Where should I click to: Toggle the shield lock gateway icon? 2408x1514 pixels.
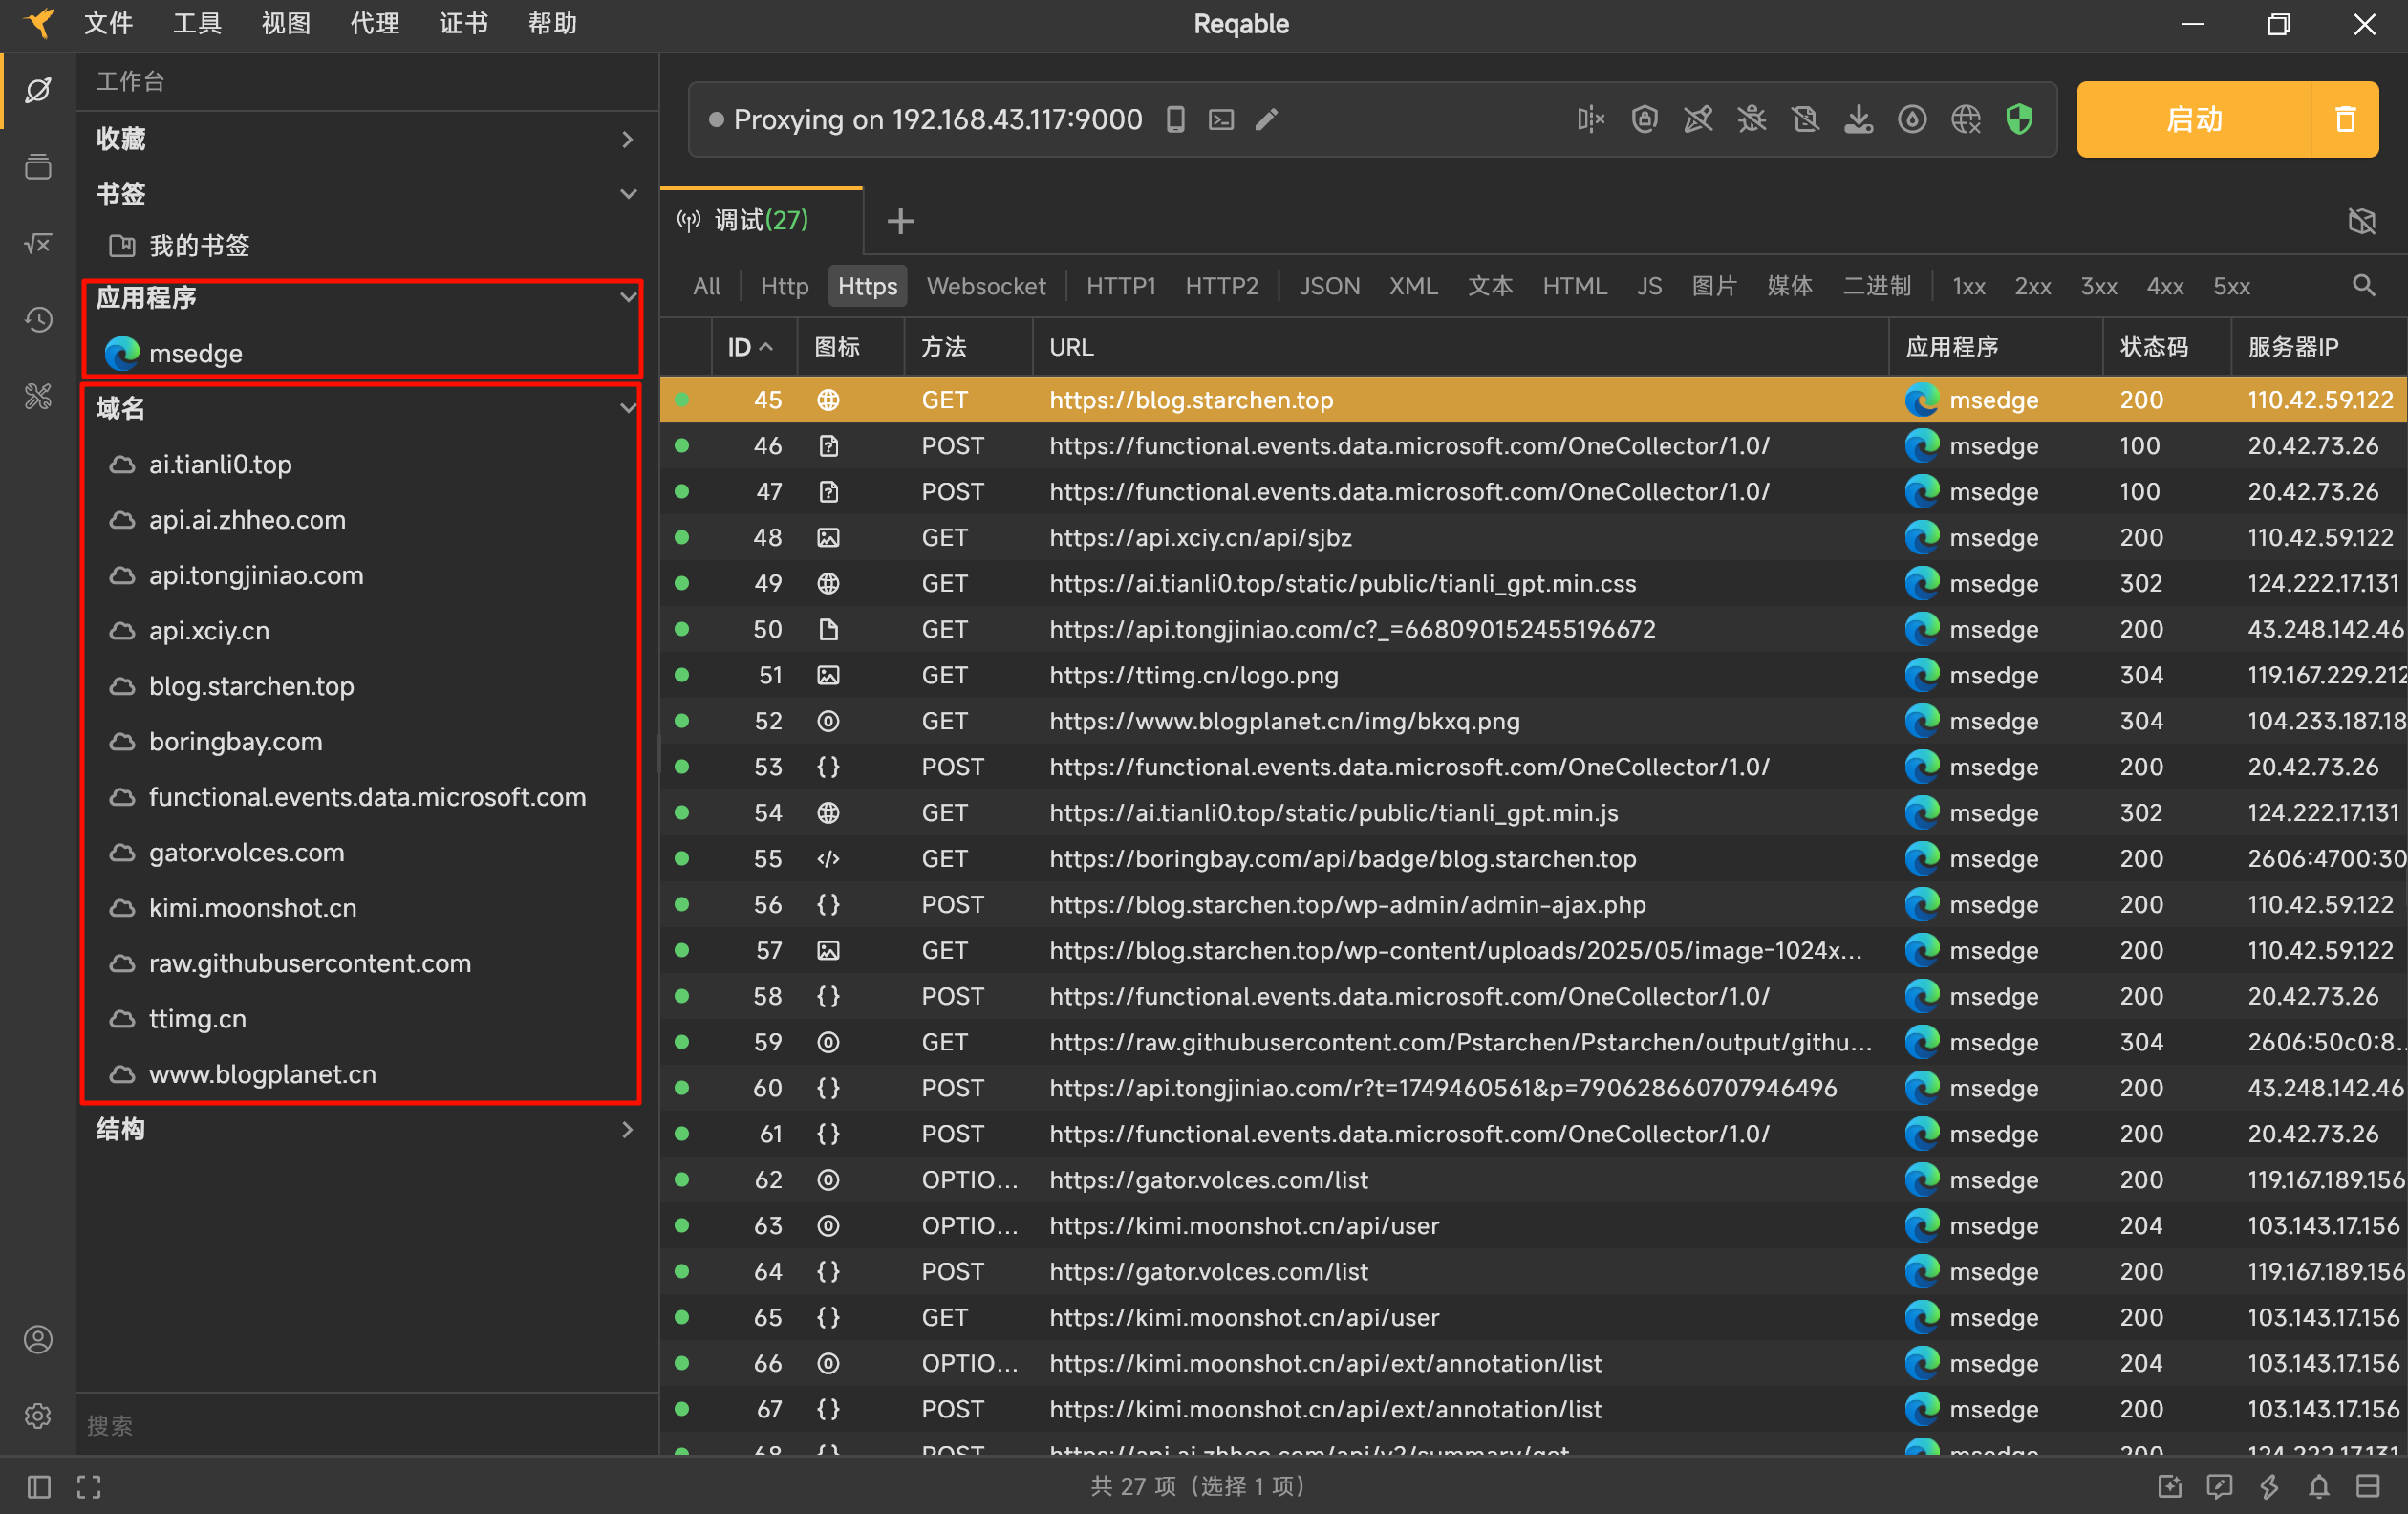tap(1644, 120)
